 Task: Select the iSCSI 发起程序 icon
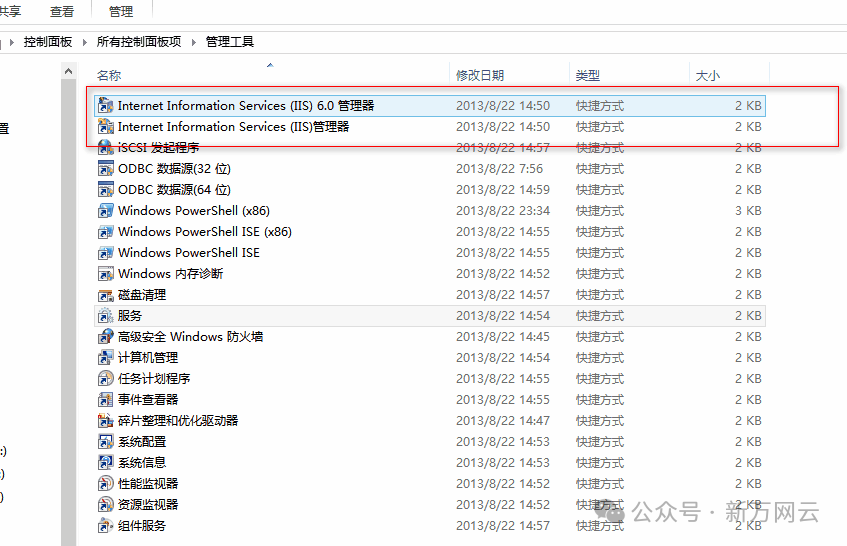(x=105, y=147)
